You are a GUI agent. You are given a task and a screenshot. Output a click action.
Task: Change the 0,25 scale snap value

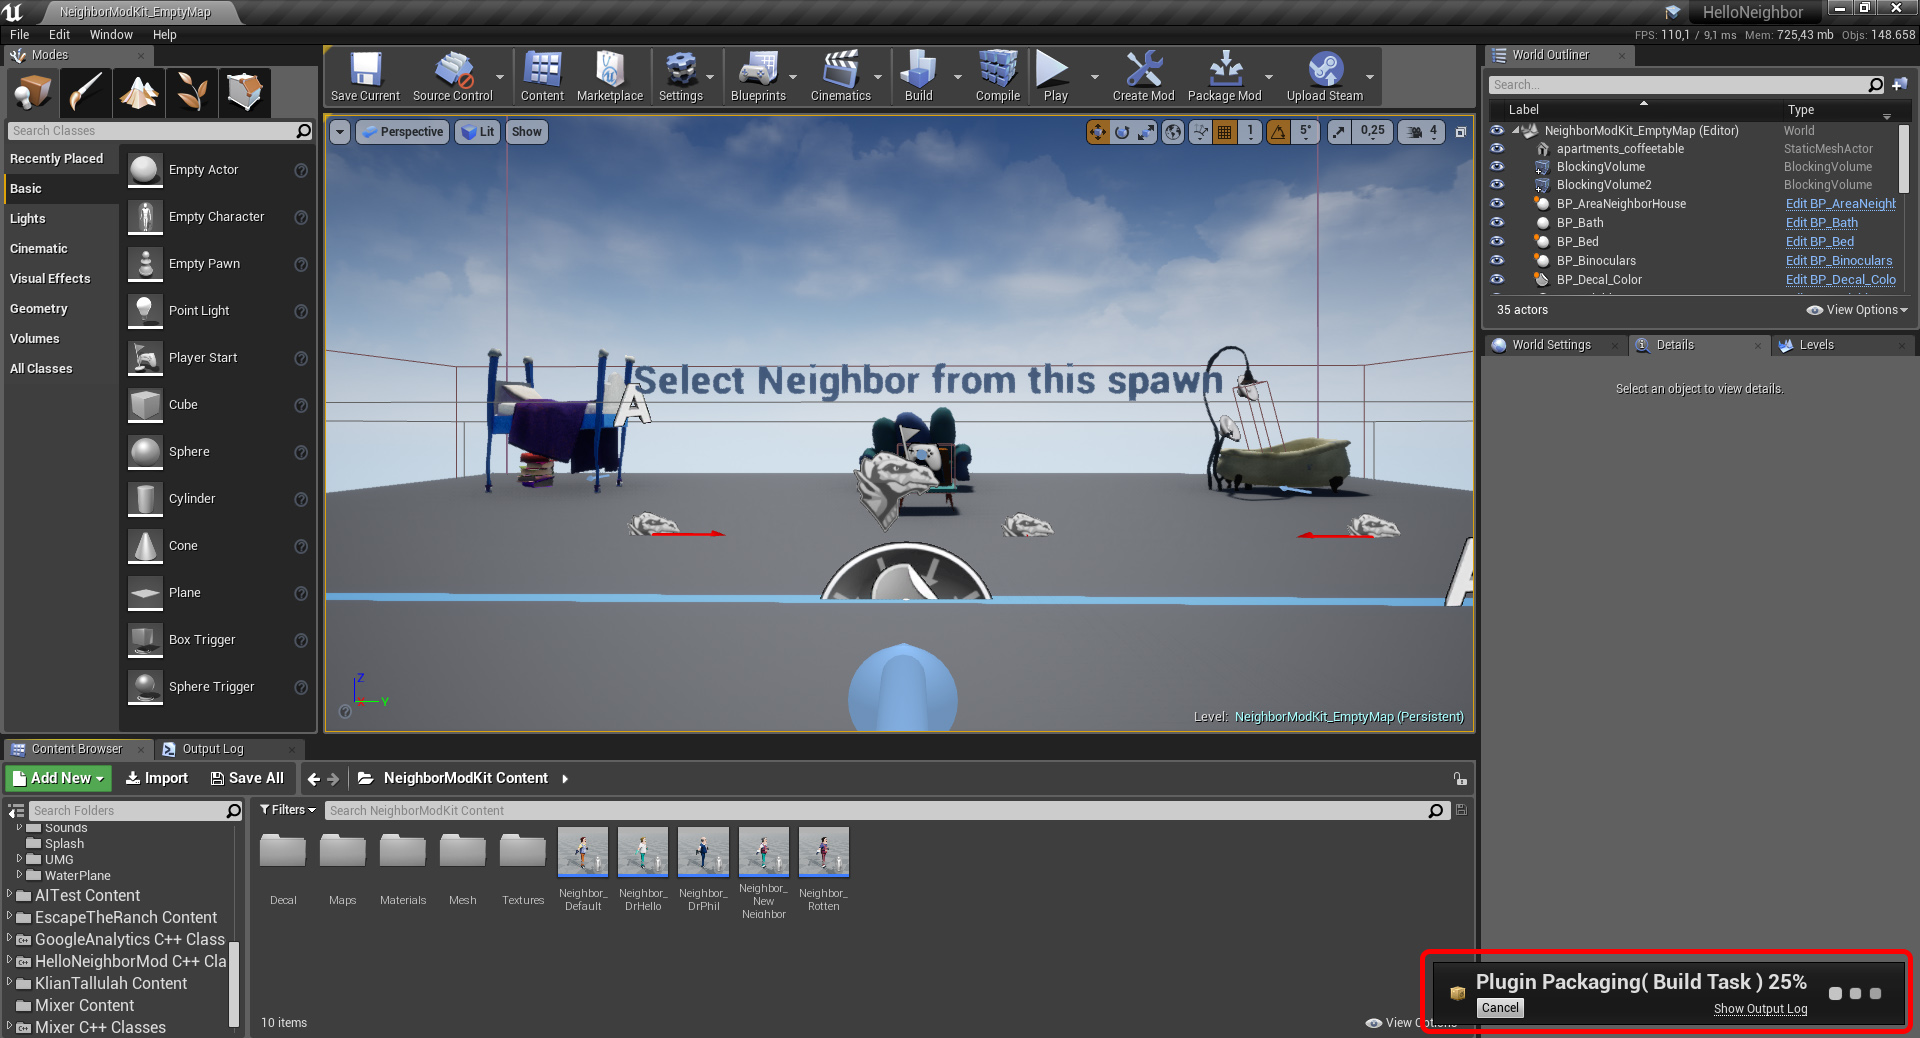1373,132
